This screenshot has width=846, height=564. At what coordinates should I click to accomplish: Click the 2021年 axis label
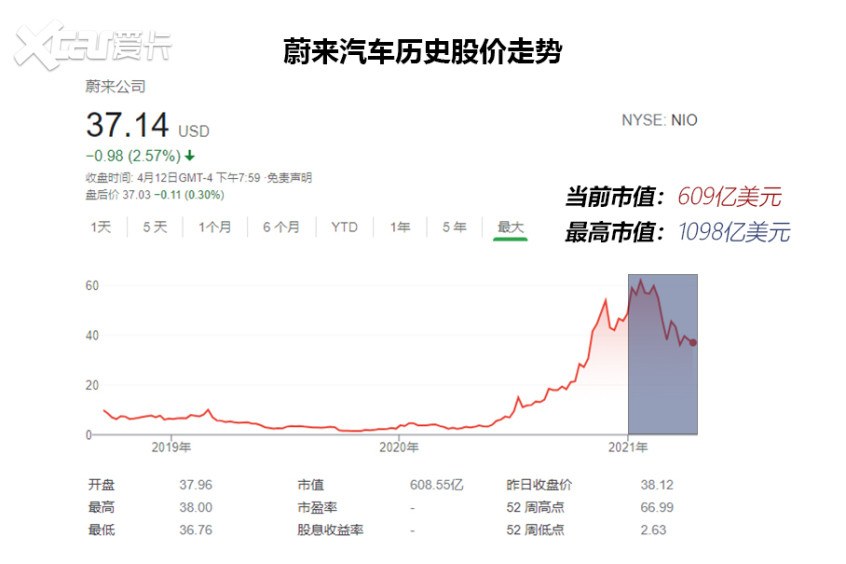click(x=628, y=447)
